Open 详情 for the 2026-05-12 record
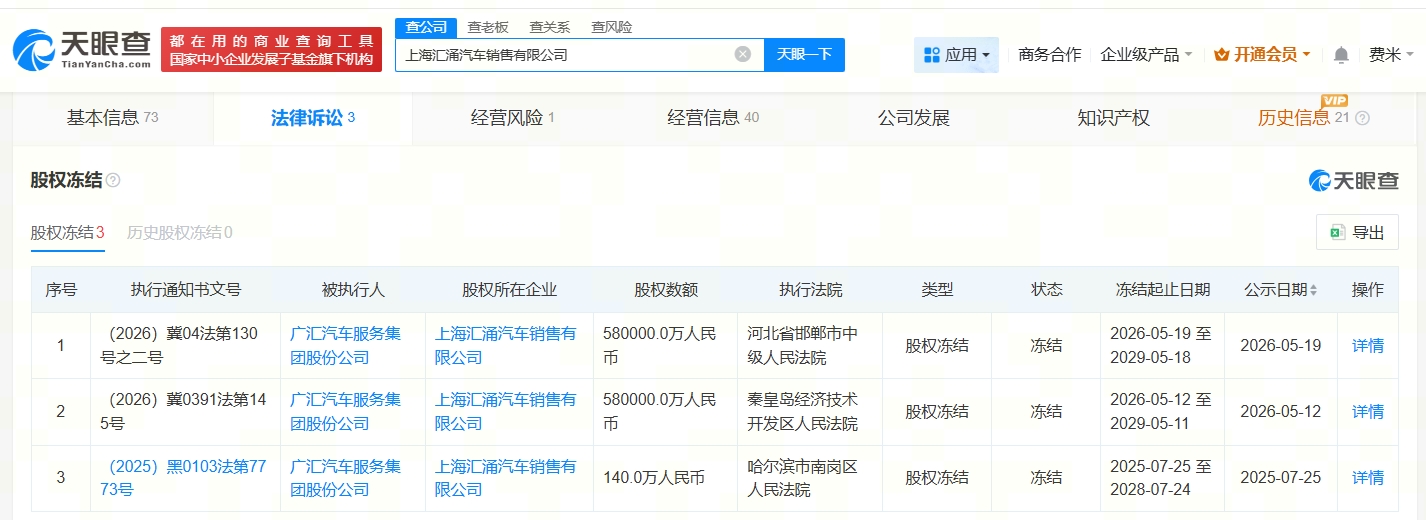 coord(1368,412)
